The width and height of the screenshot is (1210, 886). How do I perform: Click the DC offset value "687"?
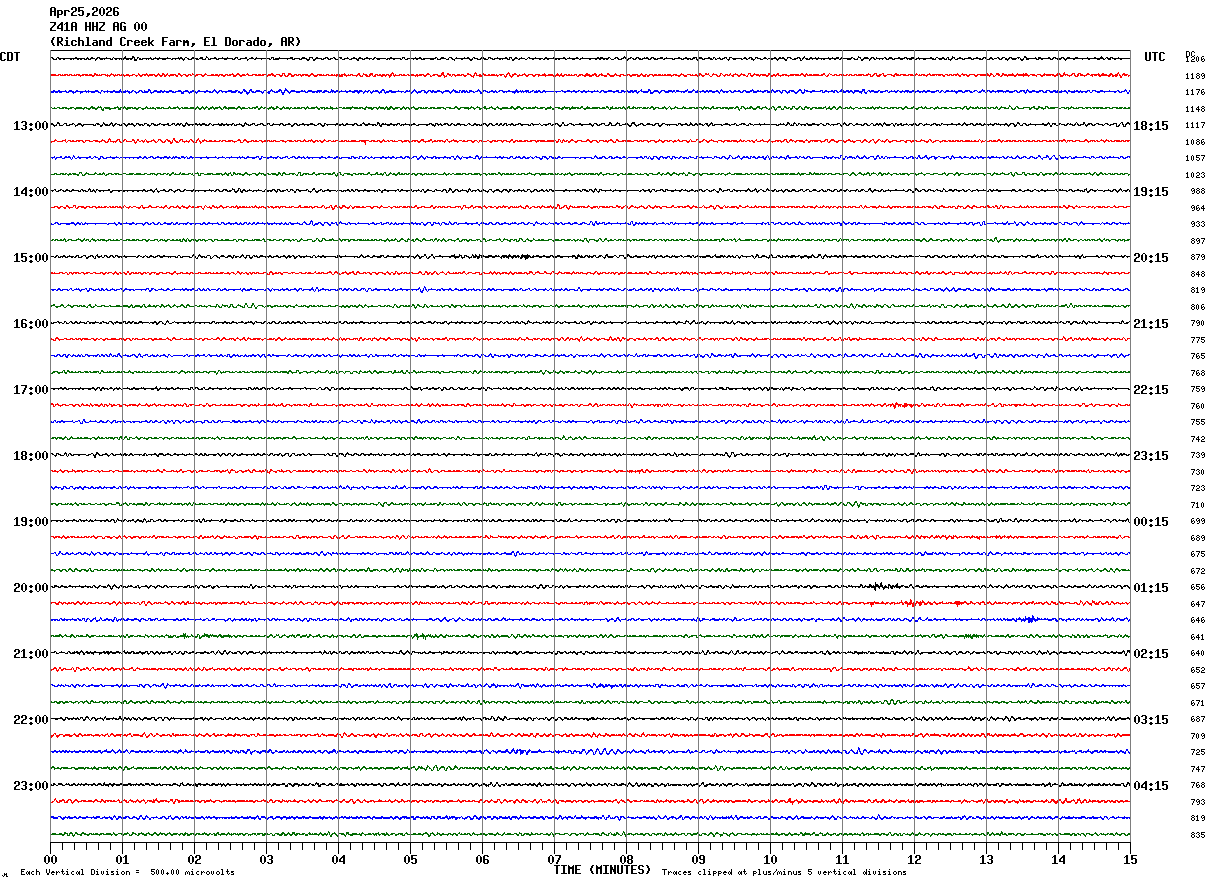[x=1197, y=720]
